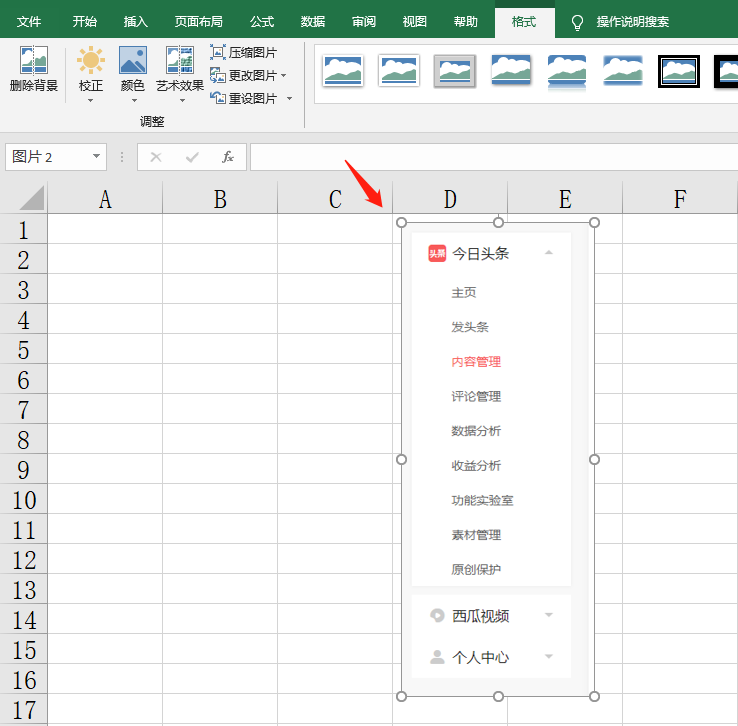738x726 pixels.
Task: Click 更改图片 change picture
Action: 243,75
